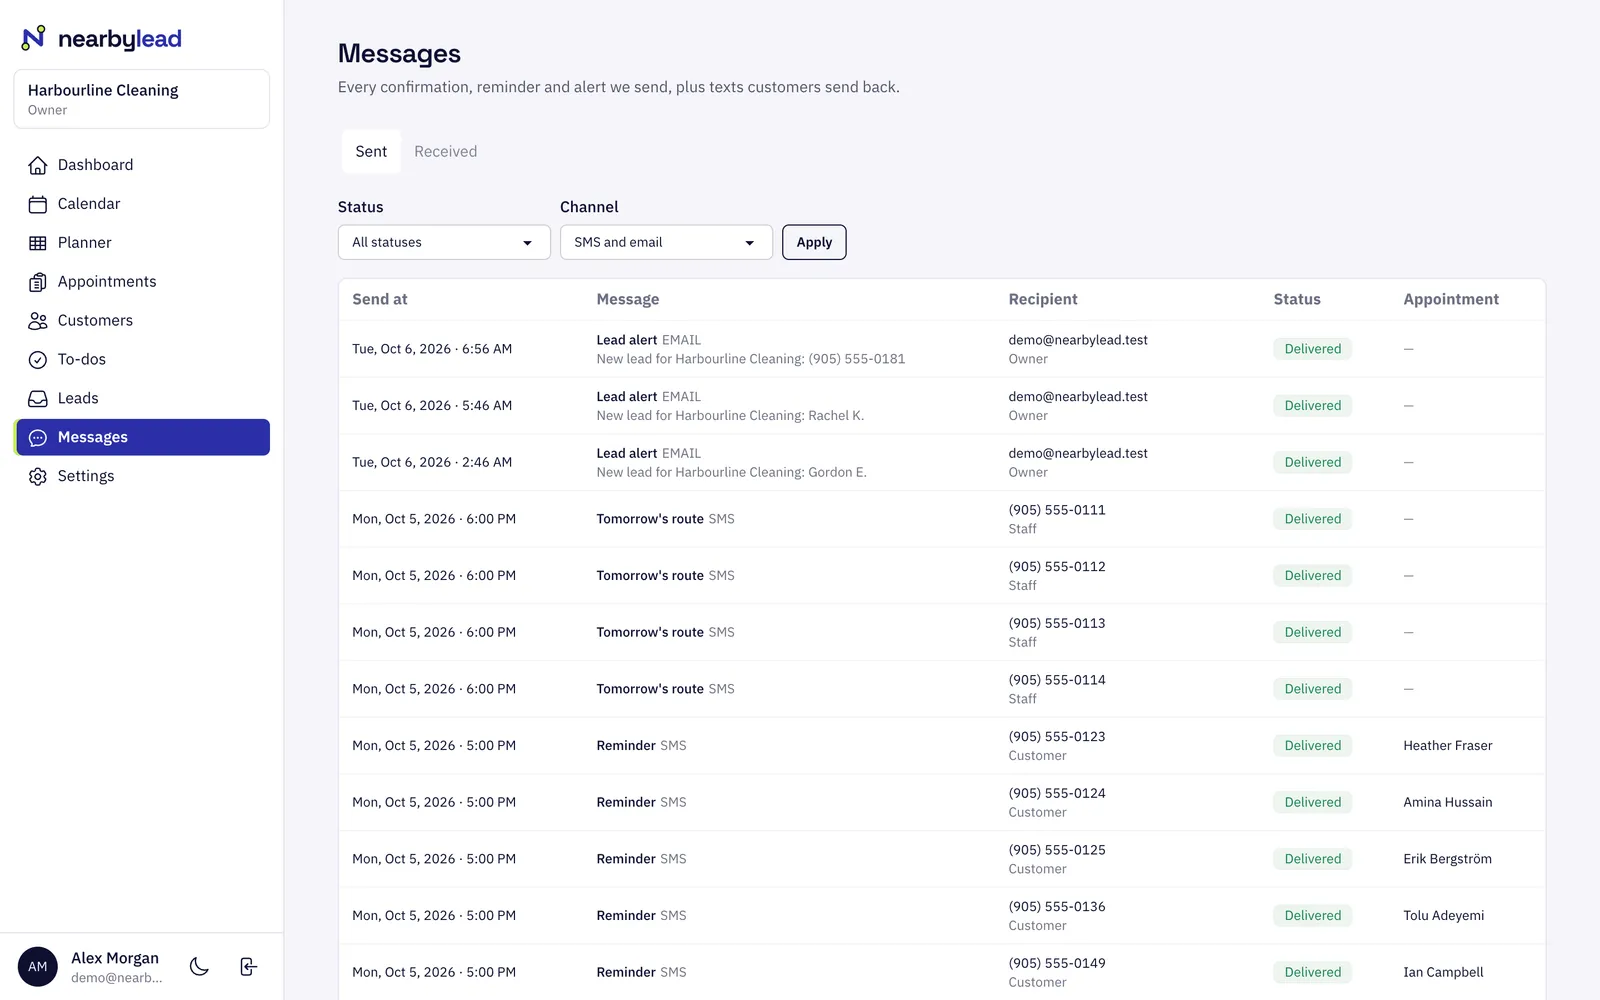
Task: Navigate to Appointments
Action: (142, 282)
